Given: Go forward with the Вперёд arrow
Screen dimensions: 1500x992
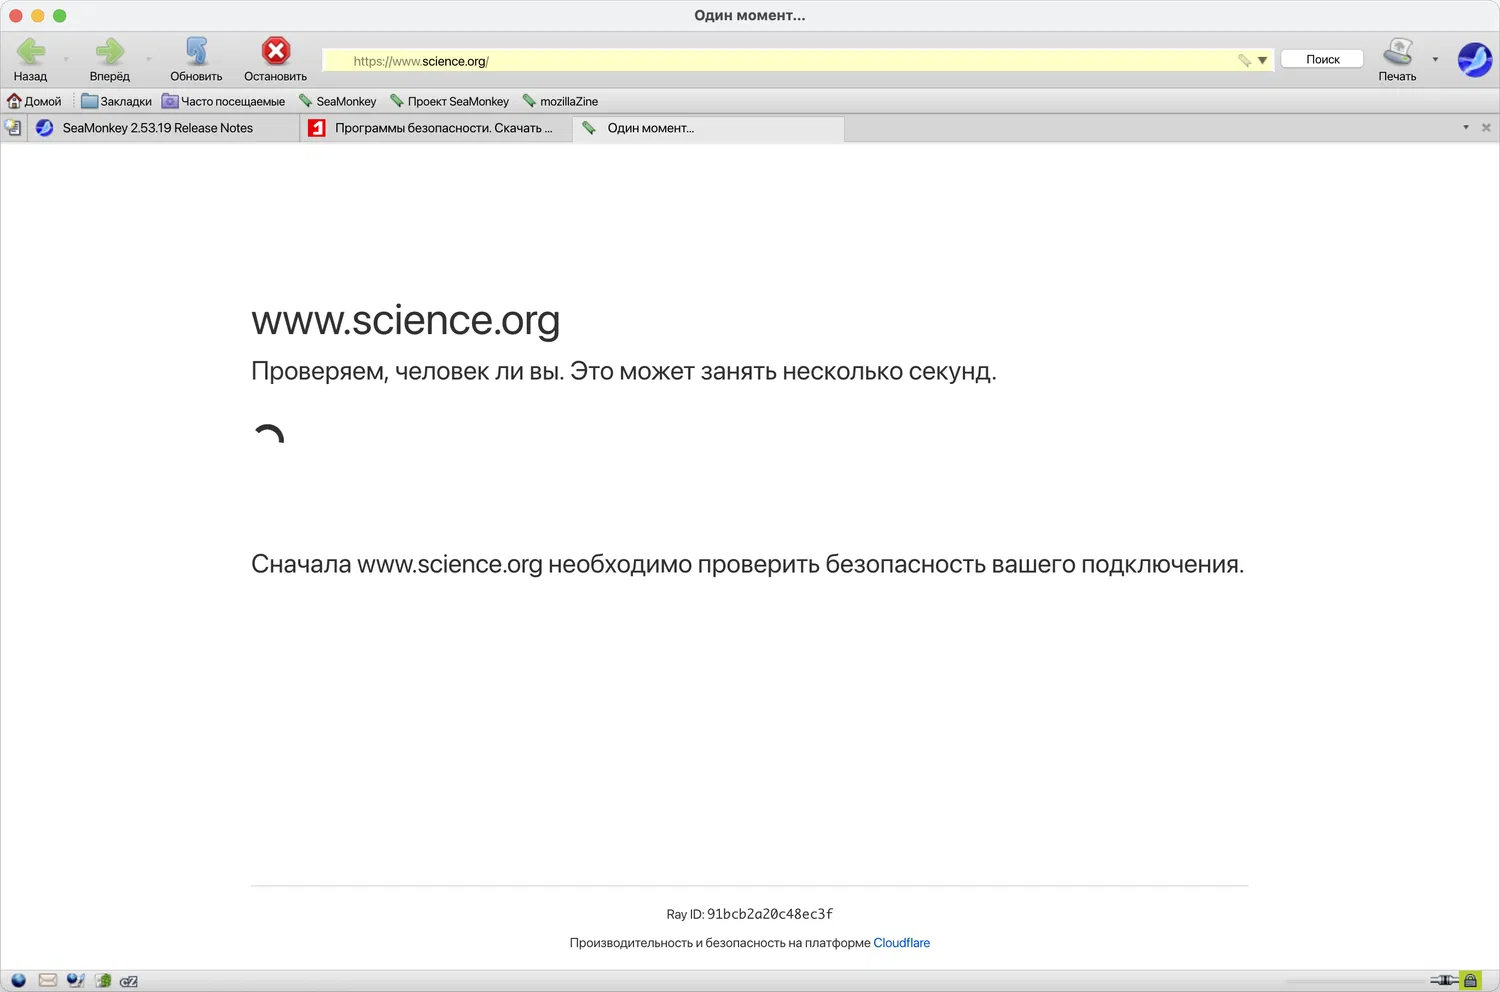Looking at the screenshot, I should tap(109, 60).
